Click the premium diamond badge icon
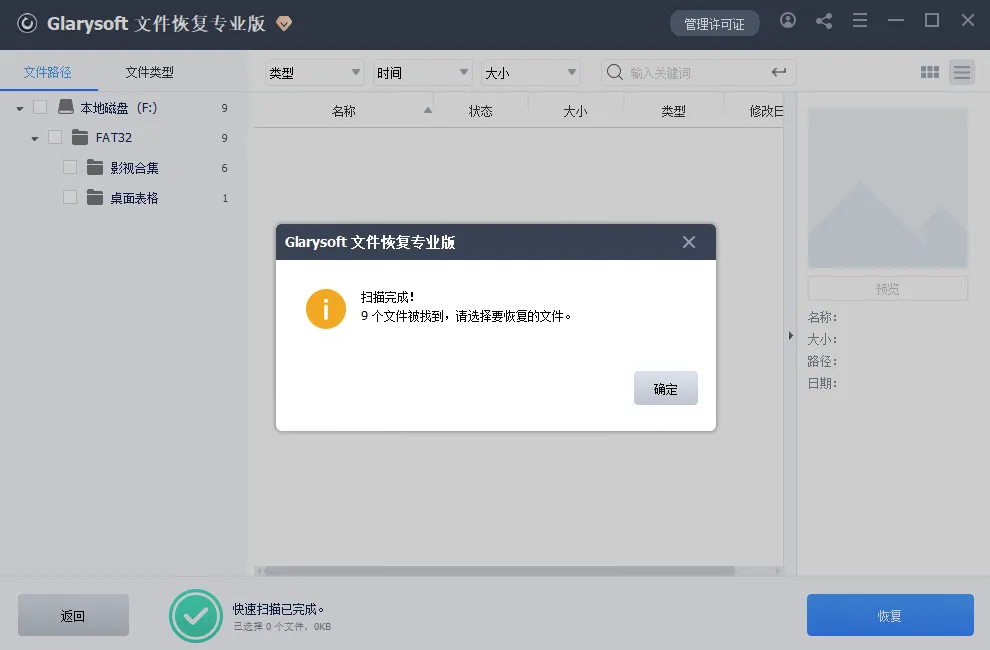This screenshot has width=990, height=650. coord(284,24)
